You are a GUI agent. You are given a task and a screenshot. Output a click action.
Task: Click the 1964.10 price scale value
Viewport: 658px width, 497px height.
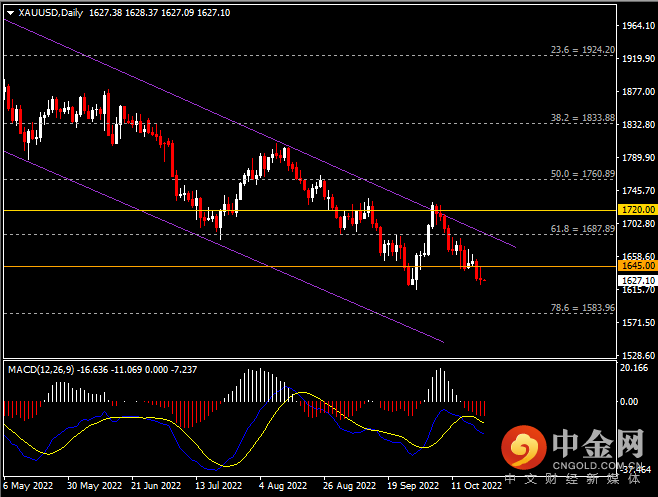click(638, 26)
